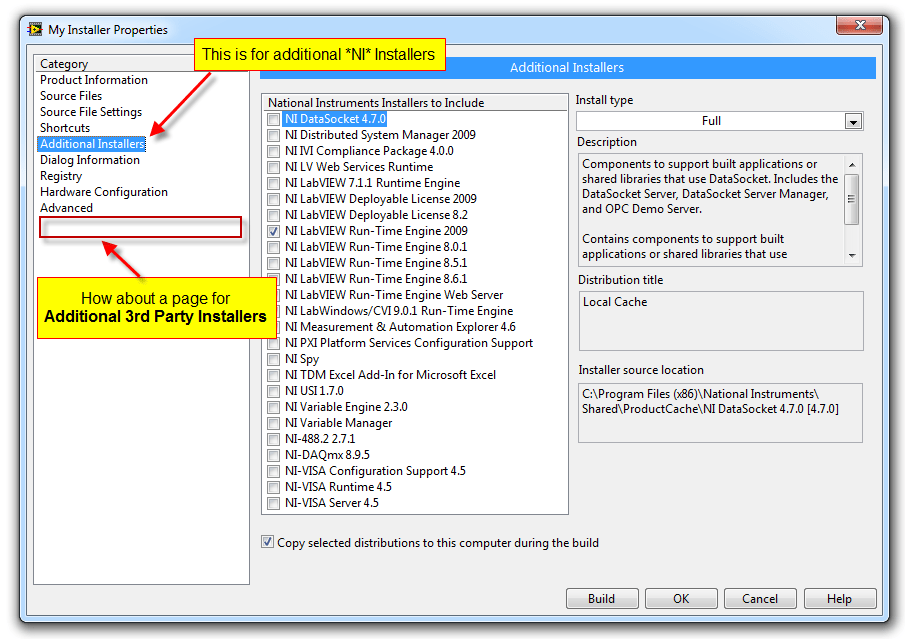Open the Product Information category page
Viewport: 905px width, 639px height.
click(x=93, y=79)
